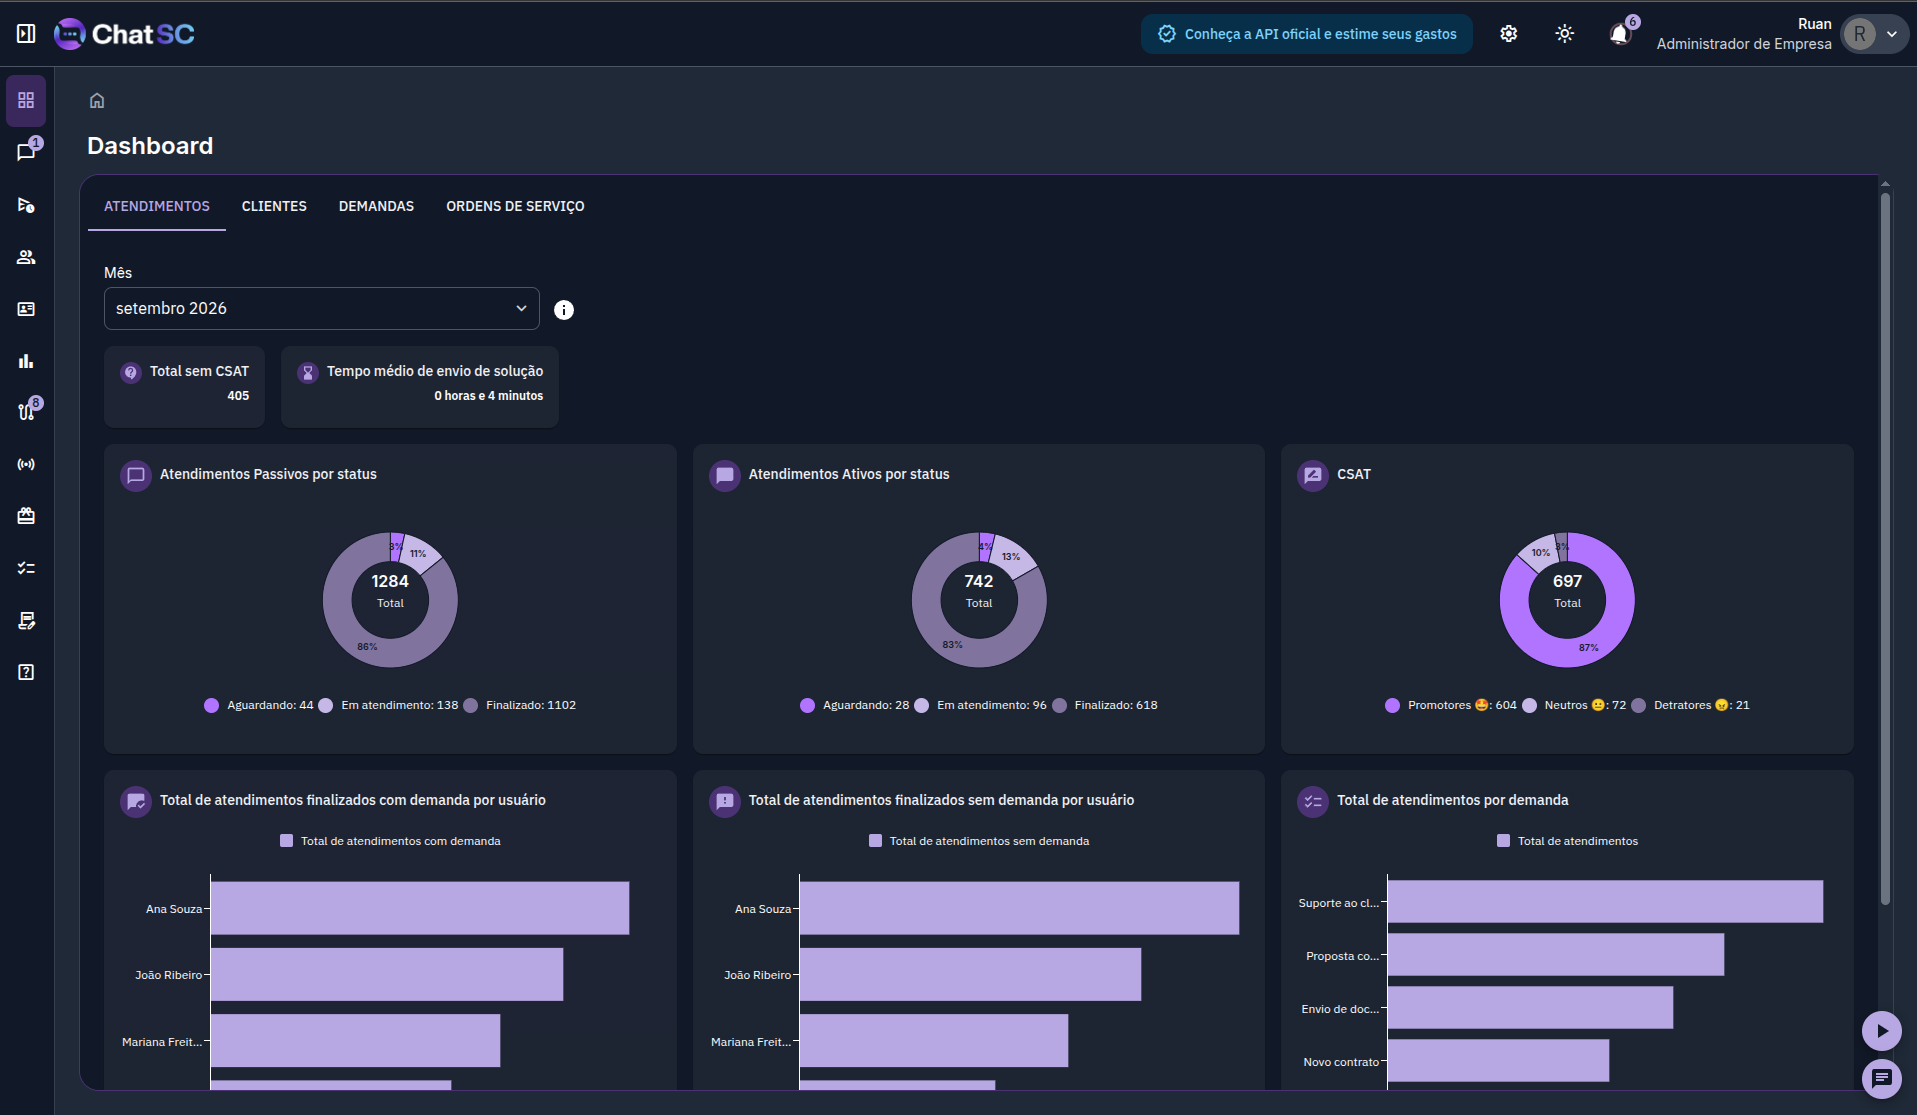Click the round play button at bottom right
Screen dimensions: 1917x1115
pos(1882,1031)
